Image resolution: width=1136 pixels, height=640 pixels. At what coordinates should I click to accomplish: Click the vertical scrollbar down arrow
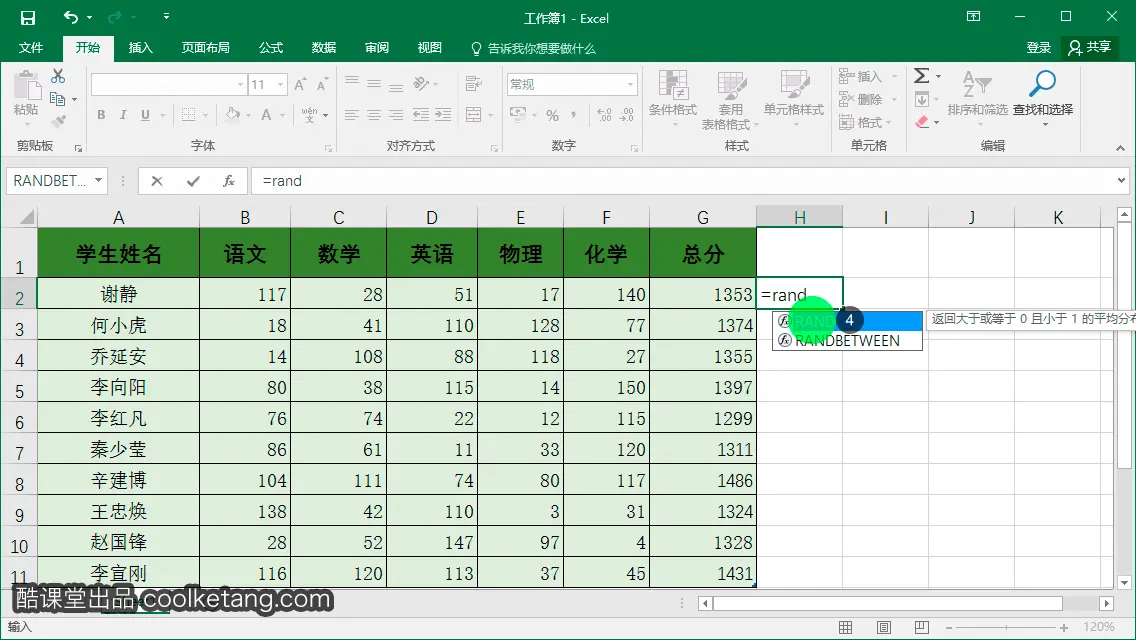[1124, 582]
